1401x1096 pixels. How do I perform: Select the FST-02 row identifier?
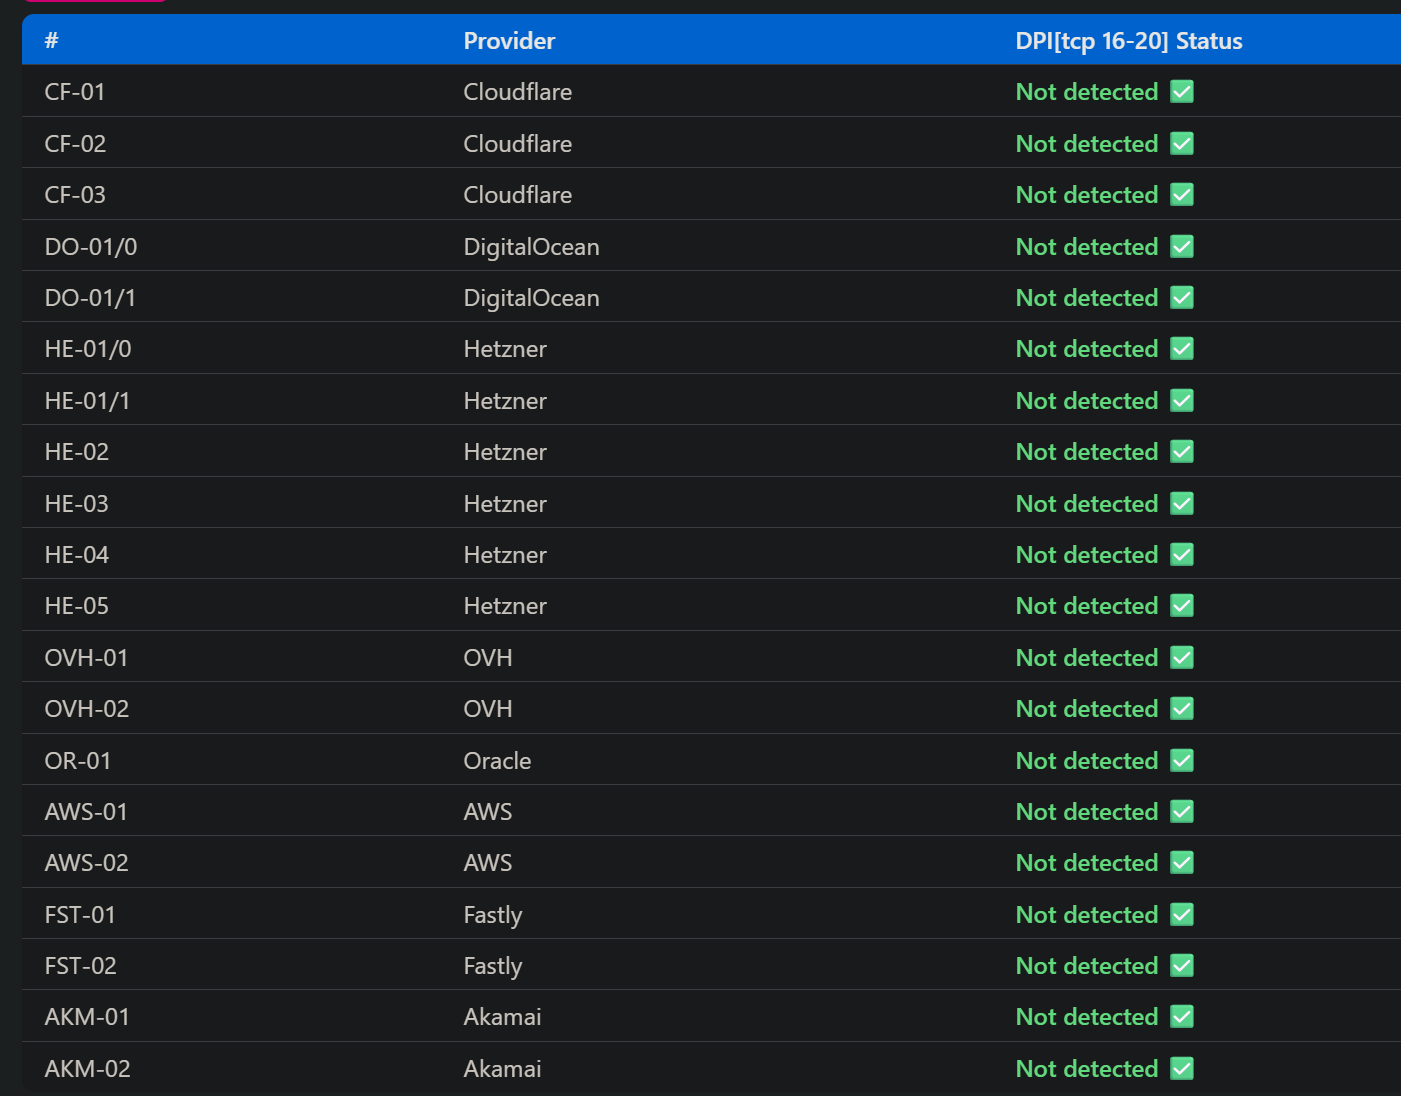point(81,965)
